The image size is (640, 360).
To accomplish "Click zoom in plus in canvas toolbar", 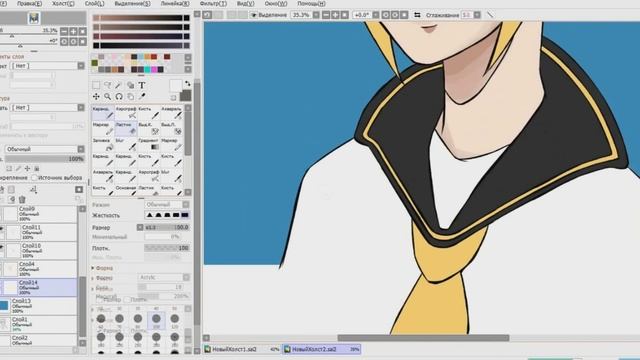I will (x=335, y=15).
